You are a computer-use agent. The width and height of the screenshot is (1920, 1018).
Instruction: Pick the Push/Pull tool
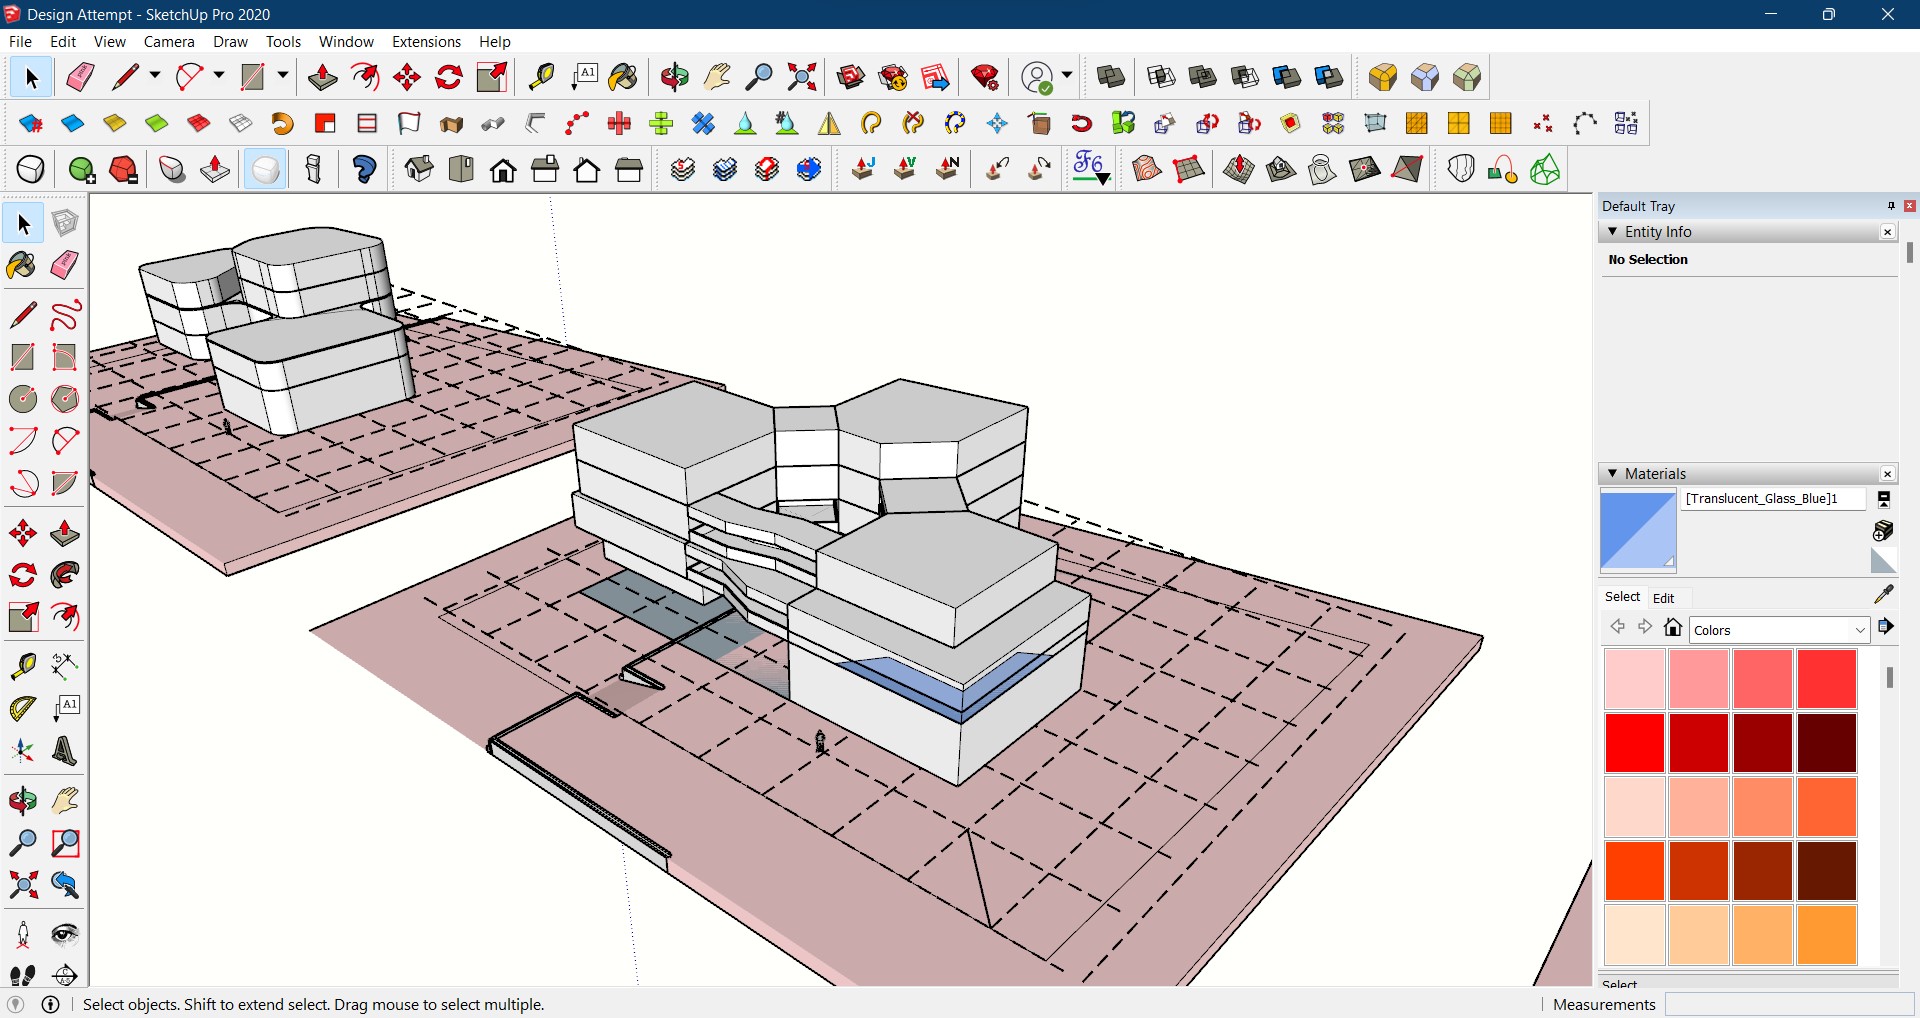tap(65, 534)
